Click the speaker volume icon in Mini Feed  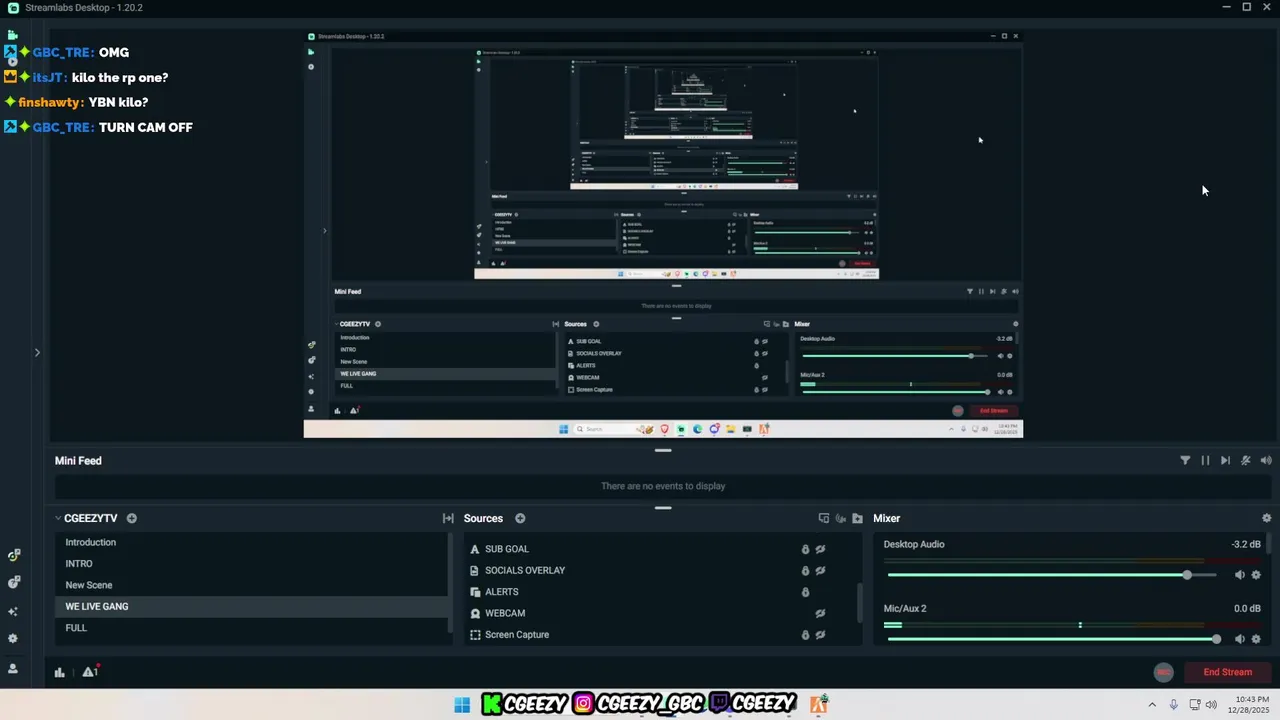pyautogui.click(x=1266, y=460)
